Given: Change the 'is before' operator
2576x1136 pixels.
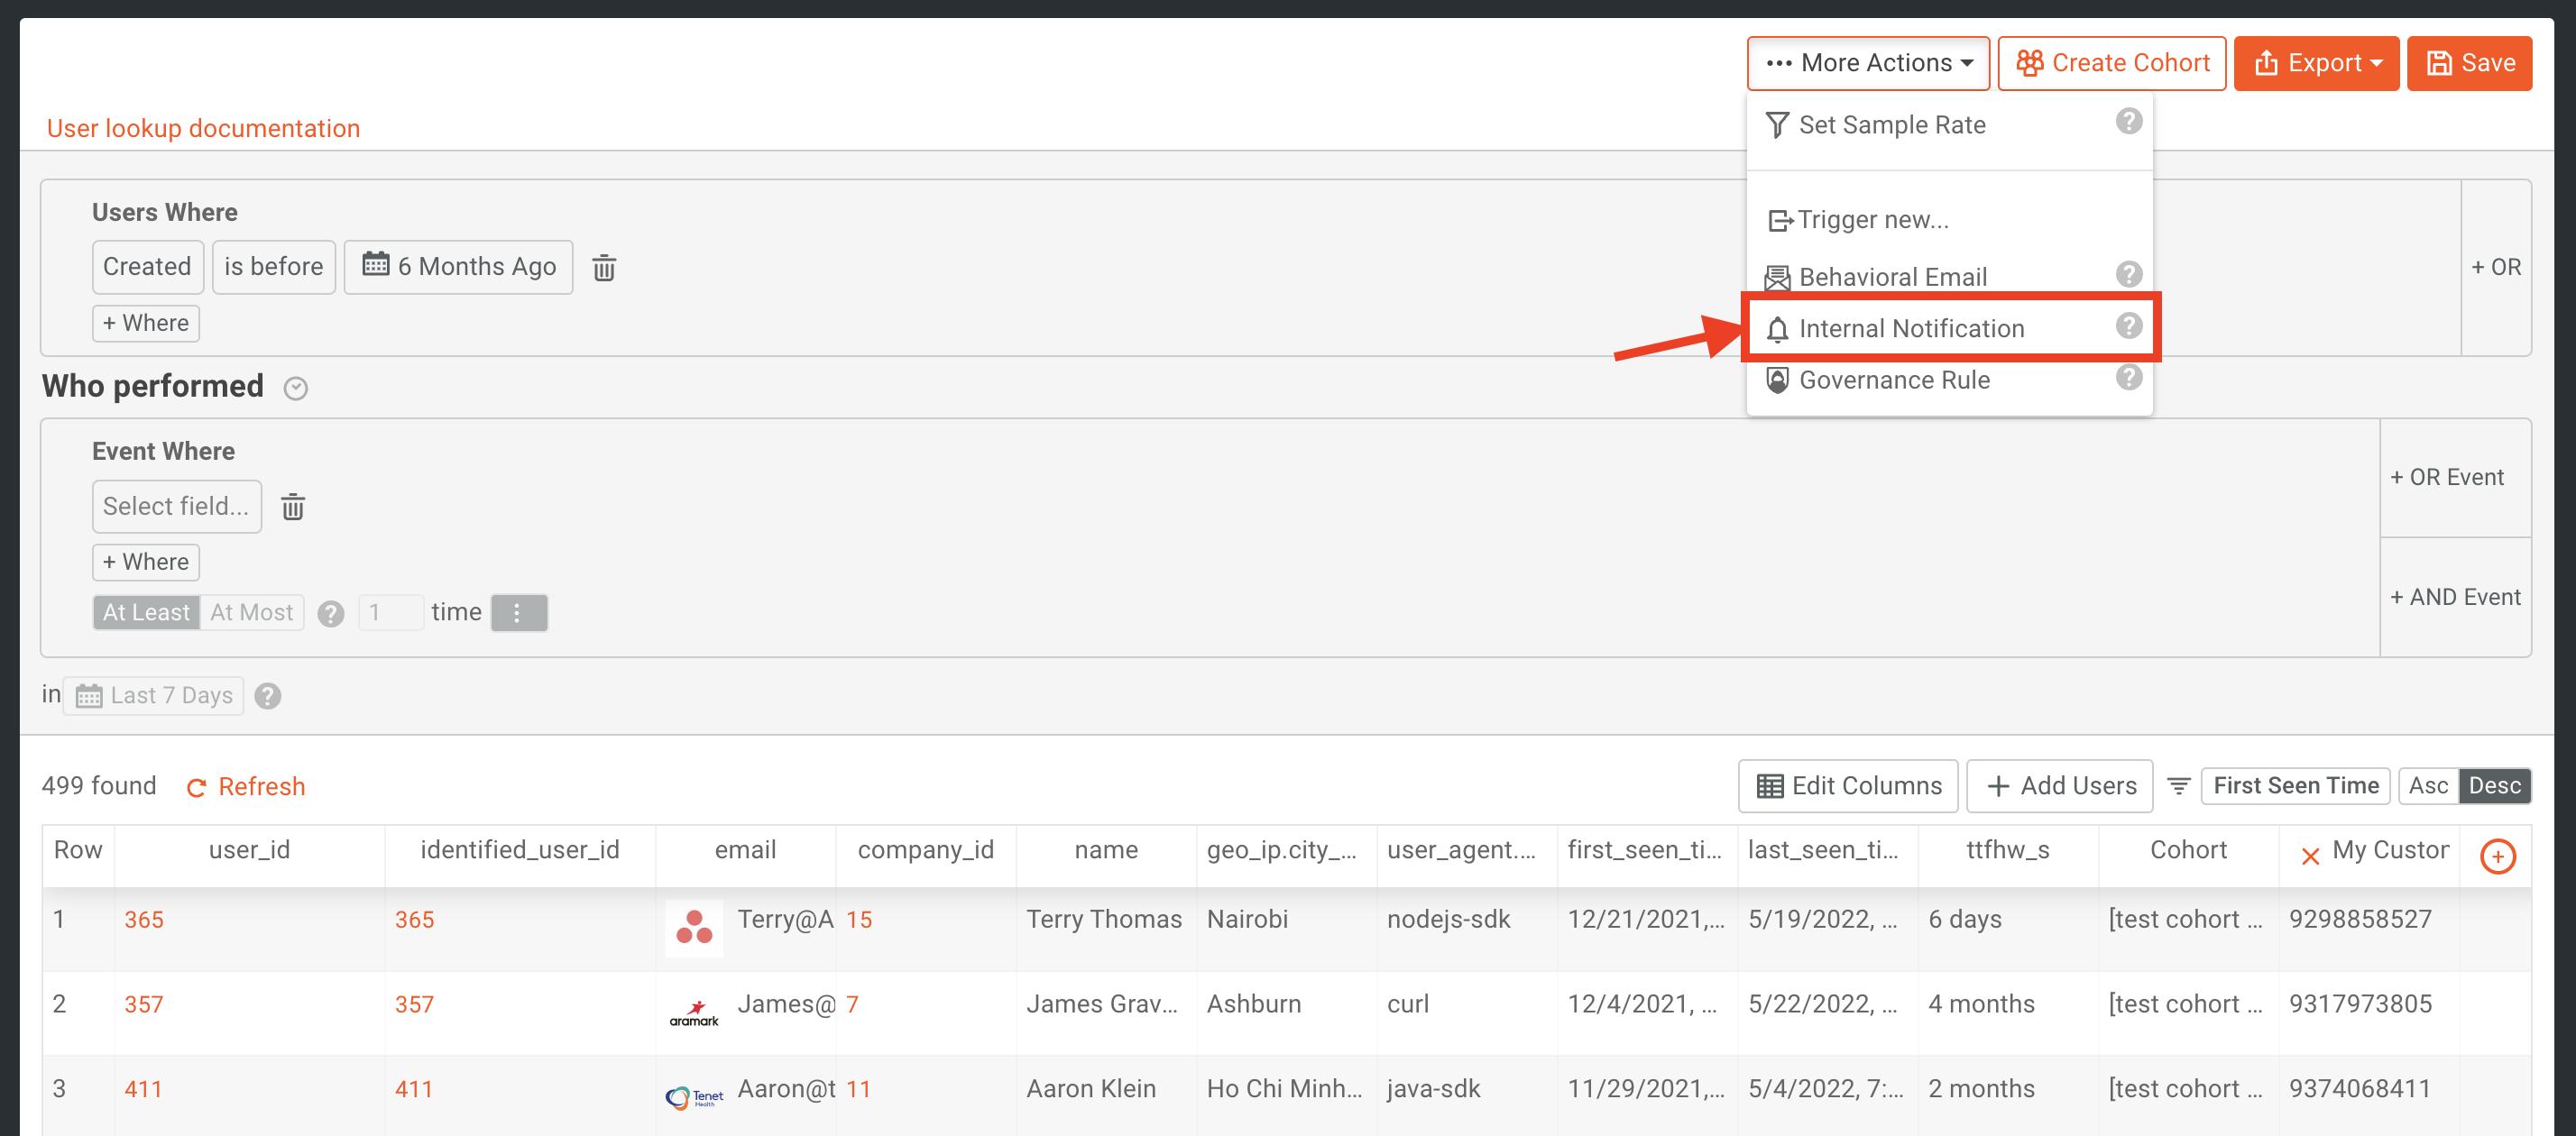Looking at the screenshot, I should [x=273, y=266].
